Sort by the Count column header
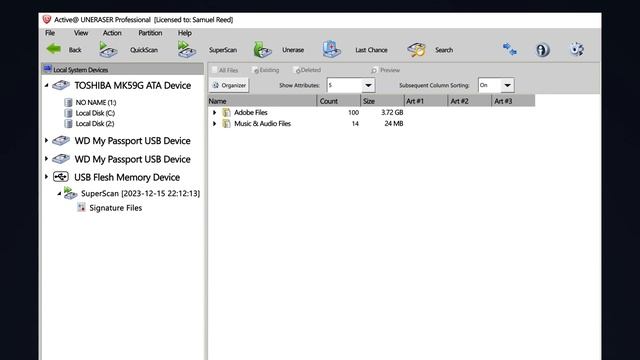Viewport: 640px width, 360px height. point(339,101)
